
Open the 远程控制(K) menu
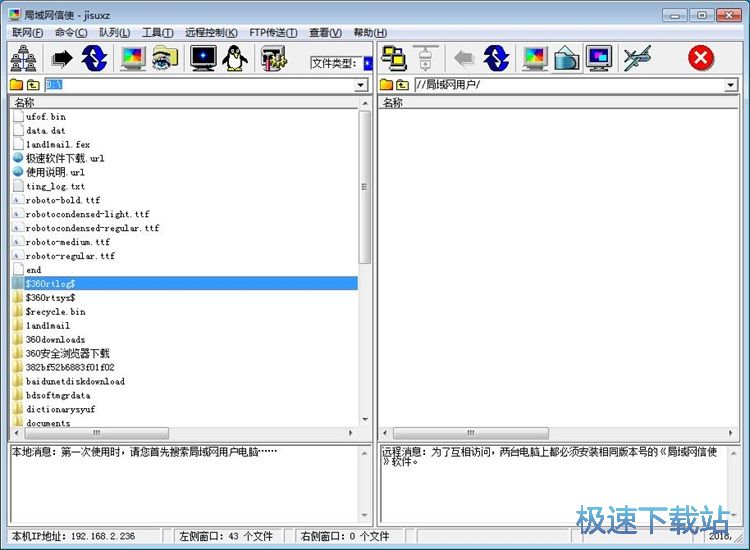(211, 33)
